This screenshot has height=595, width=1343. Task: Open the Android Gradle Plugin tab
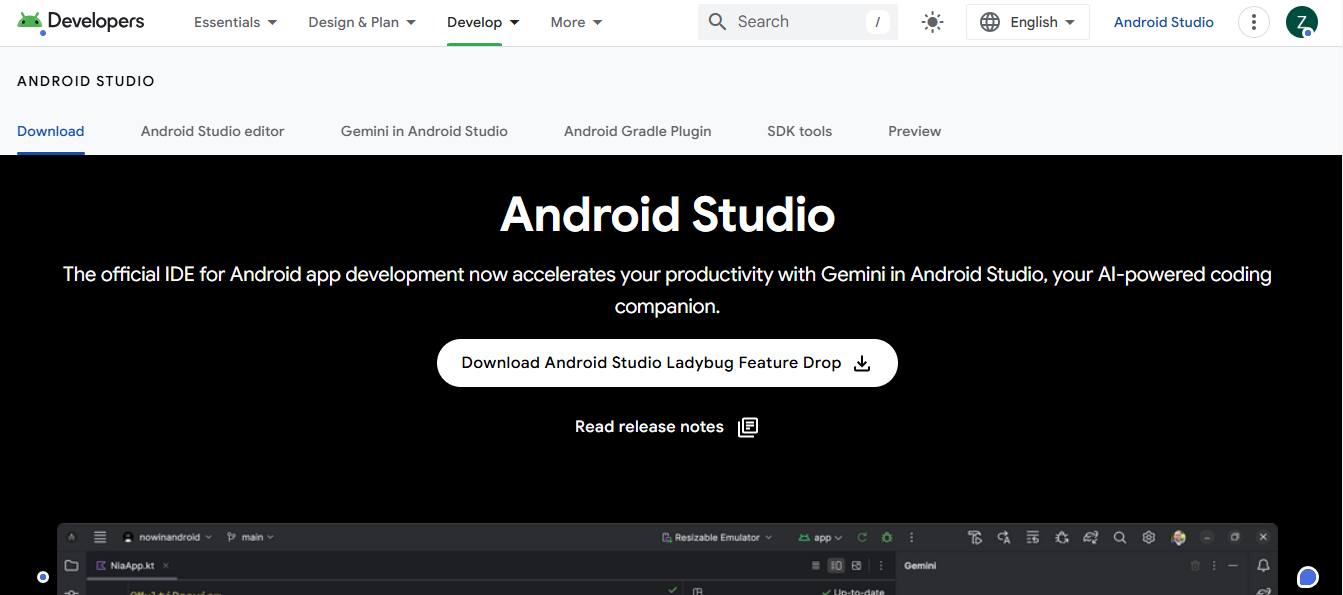[638, 131]
